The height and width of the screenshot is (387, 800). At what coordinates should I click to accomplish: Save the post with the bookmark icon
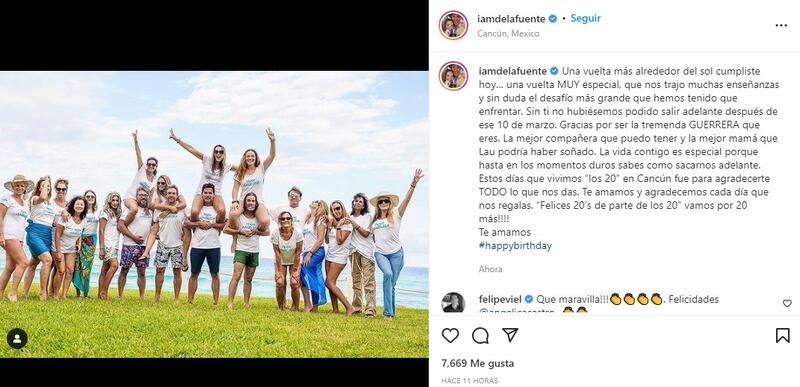(782, 335)
